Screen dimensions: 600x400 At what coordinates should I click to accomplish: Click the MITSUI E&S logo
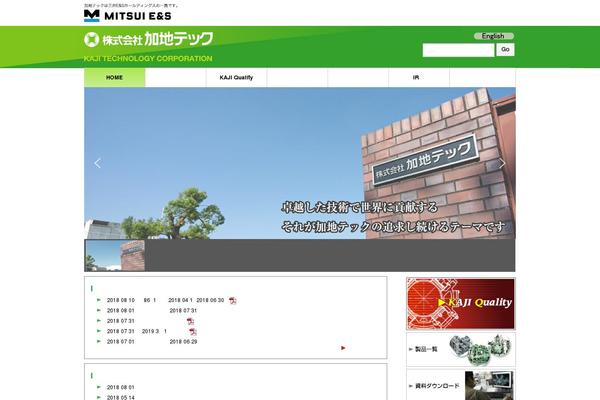click(127, 16)
